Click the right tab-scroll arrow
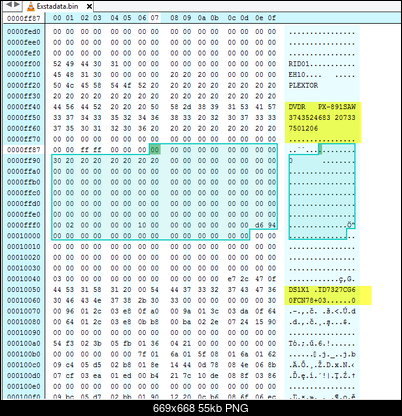This screenshot has width=402, height=416. point(17,5)
